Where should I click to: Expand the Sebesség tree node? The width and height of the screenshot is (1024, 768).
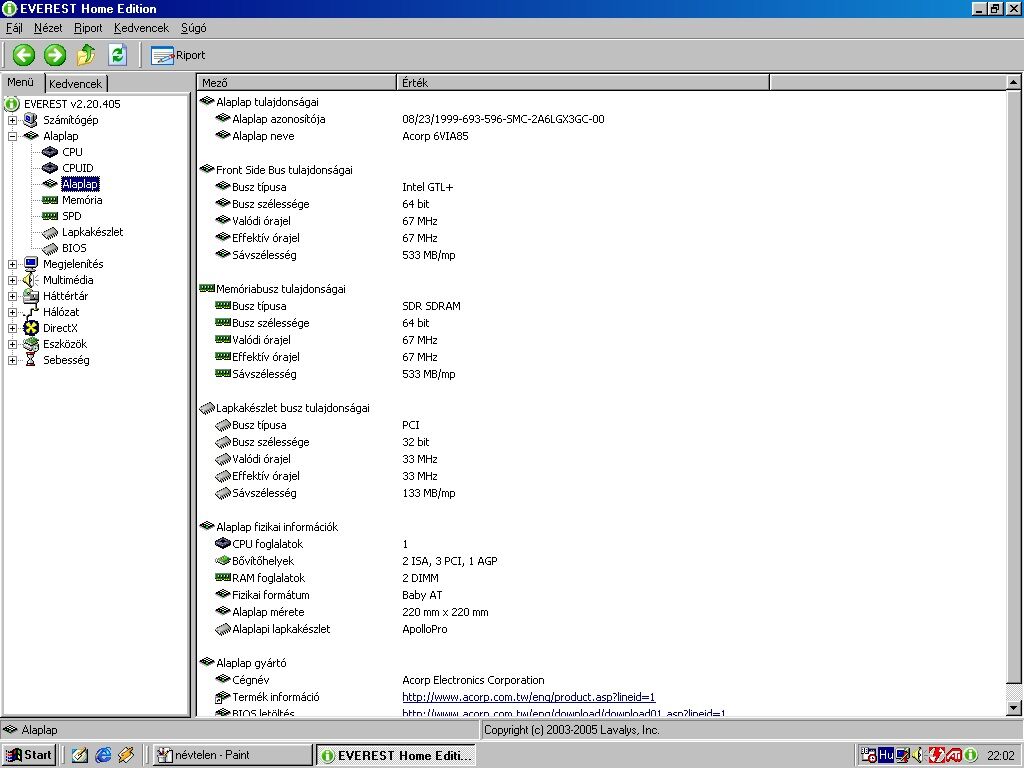click(x=12, y=360)
